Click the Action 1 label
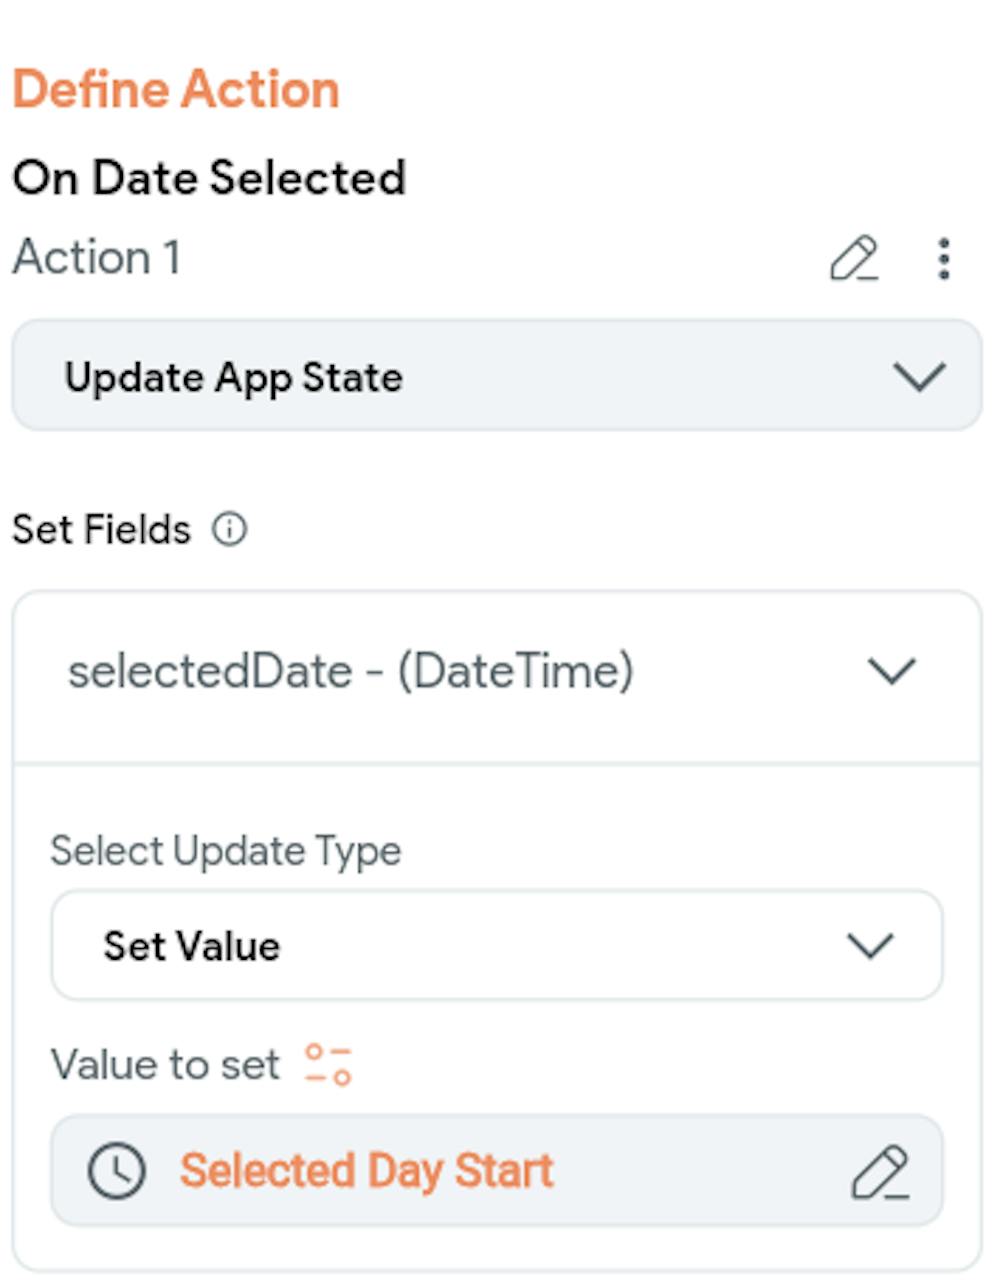The image size is (1000, 1285). tap(96, 260)
